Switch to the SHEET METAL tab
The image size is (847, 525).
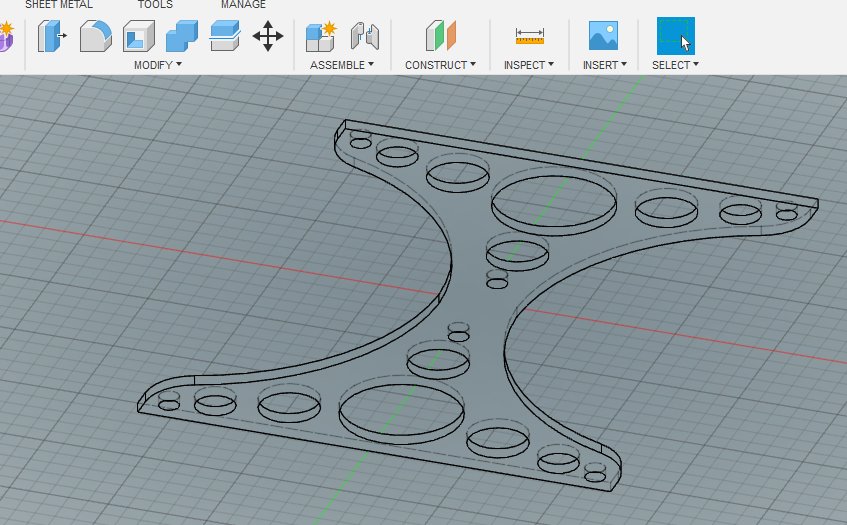tap(58, 4)
